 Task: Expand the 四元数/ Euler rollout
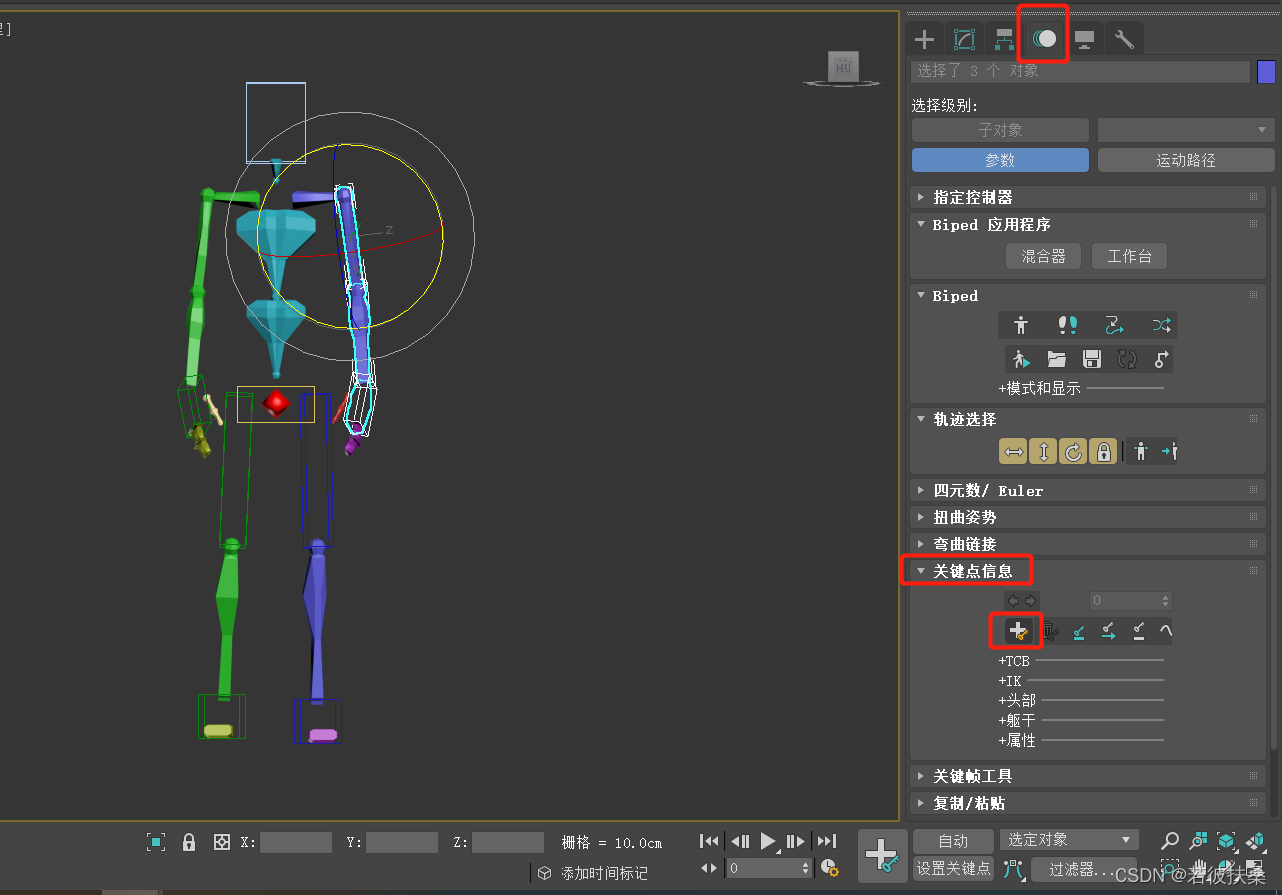(1088, 490)
